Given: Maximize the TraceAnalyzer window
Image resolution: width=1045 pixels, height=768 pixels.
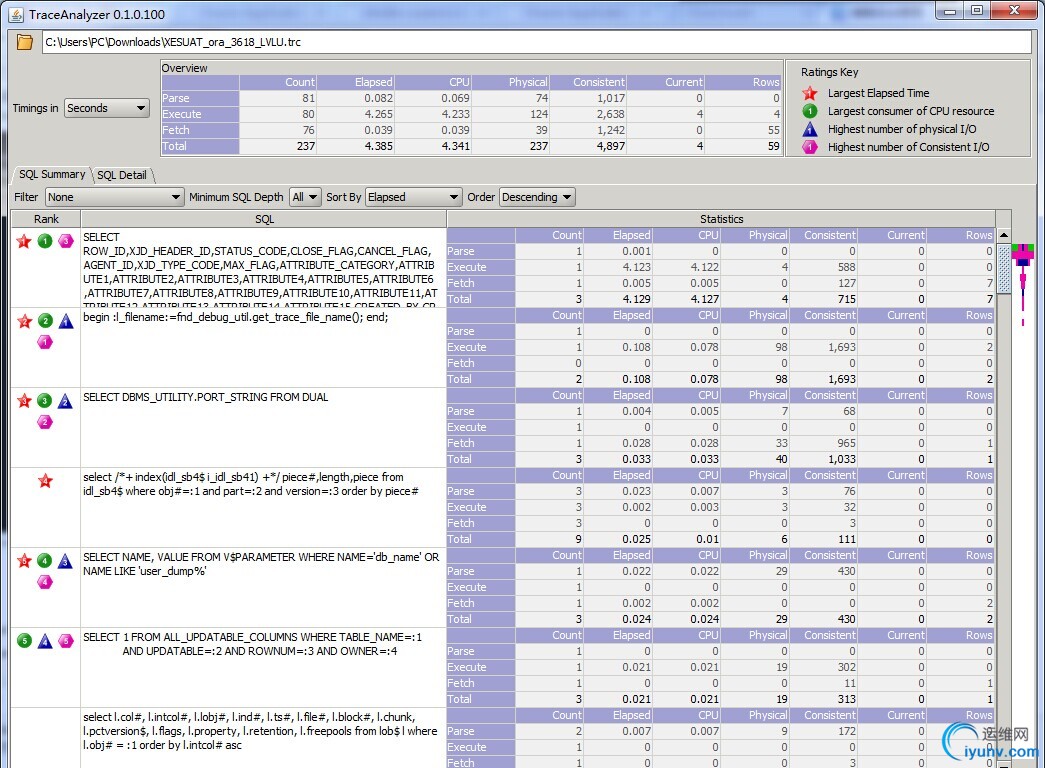Looking at the screenshot, I should [x=976, y=11].
